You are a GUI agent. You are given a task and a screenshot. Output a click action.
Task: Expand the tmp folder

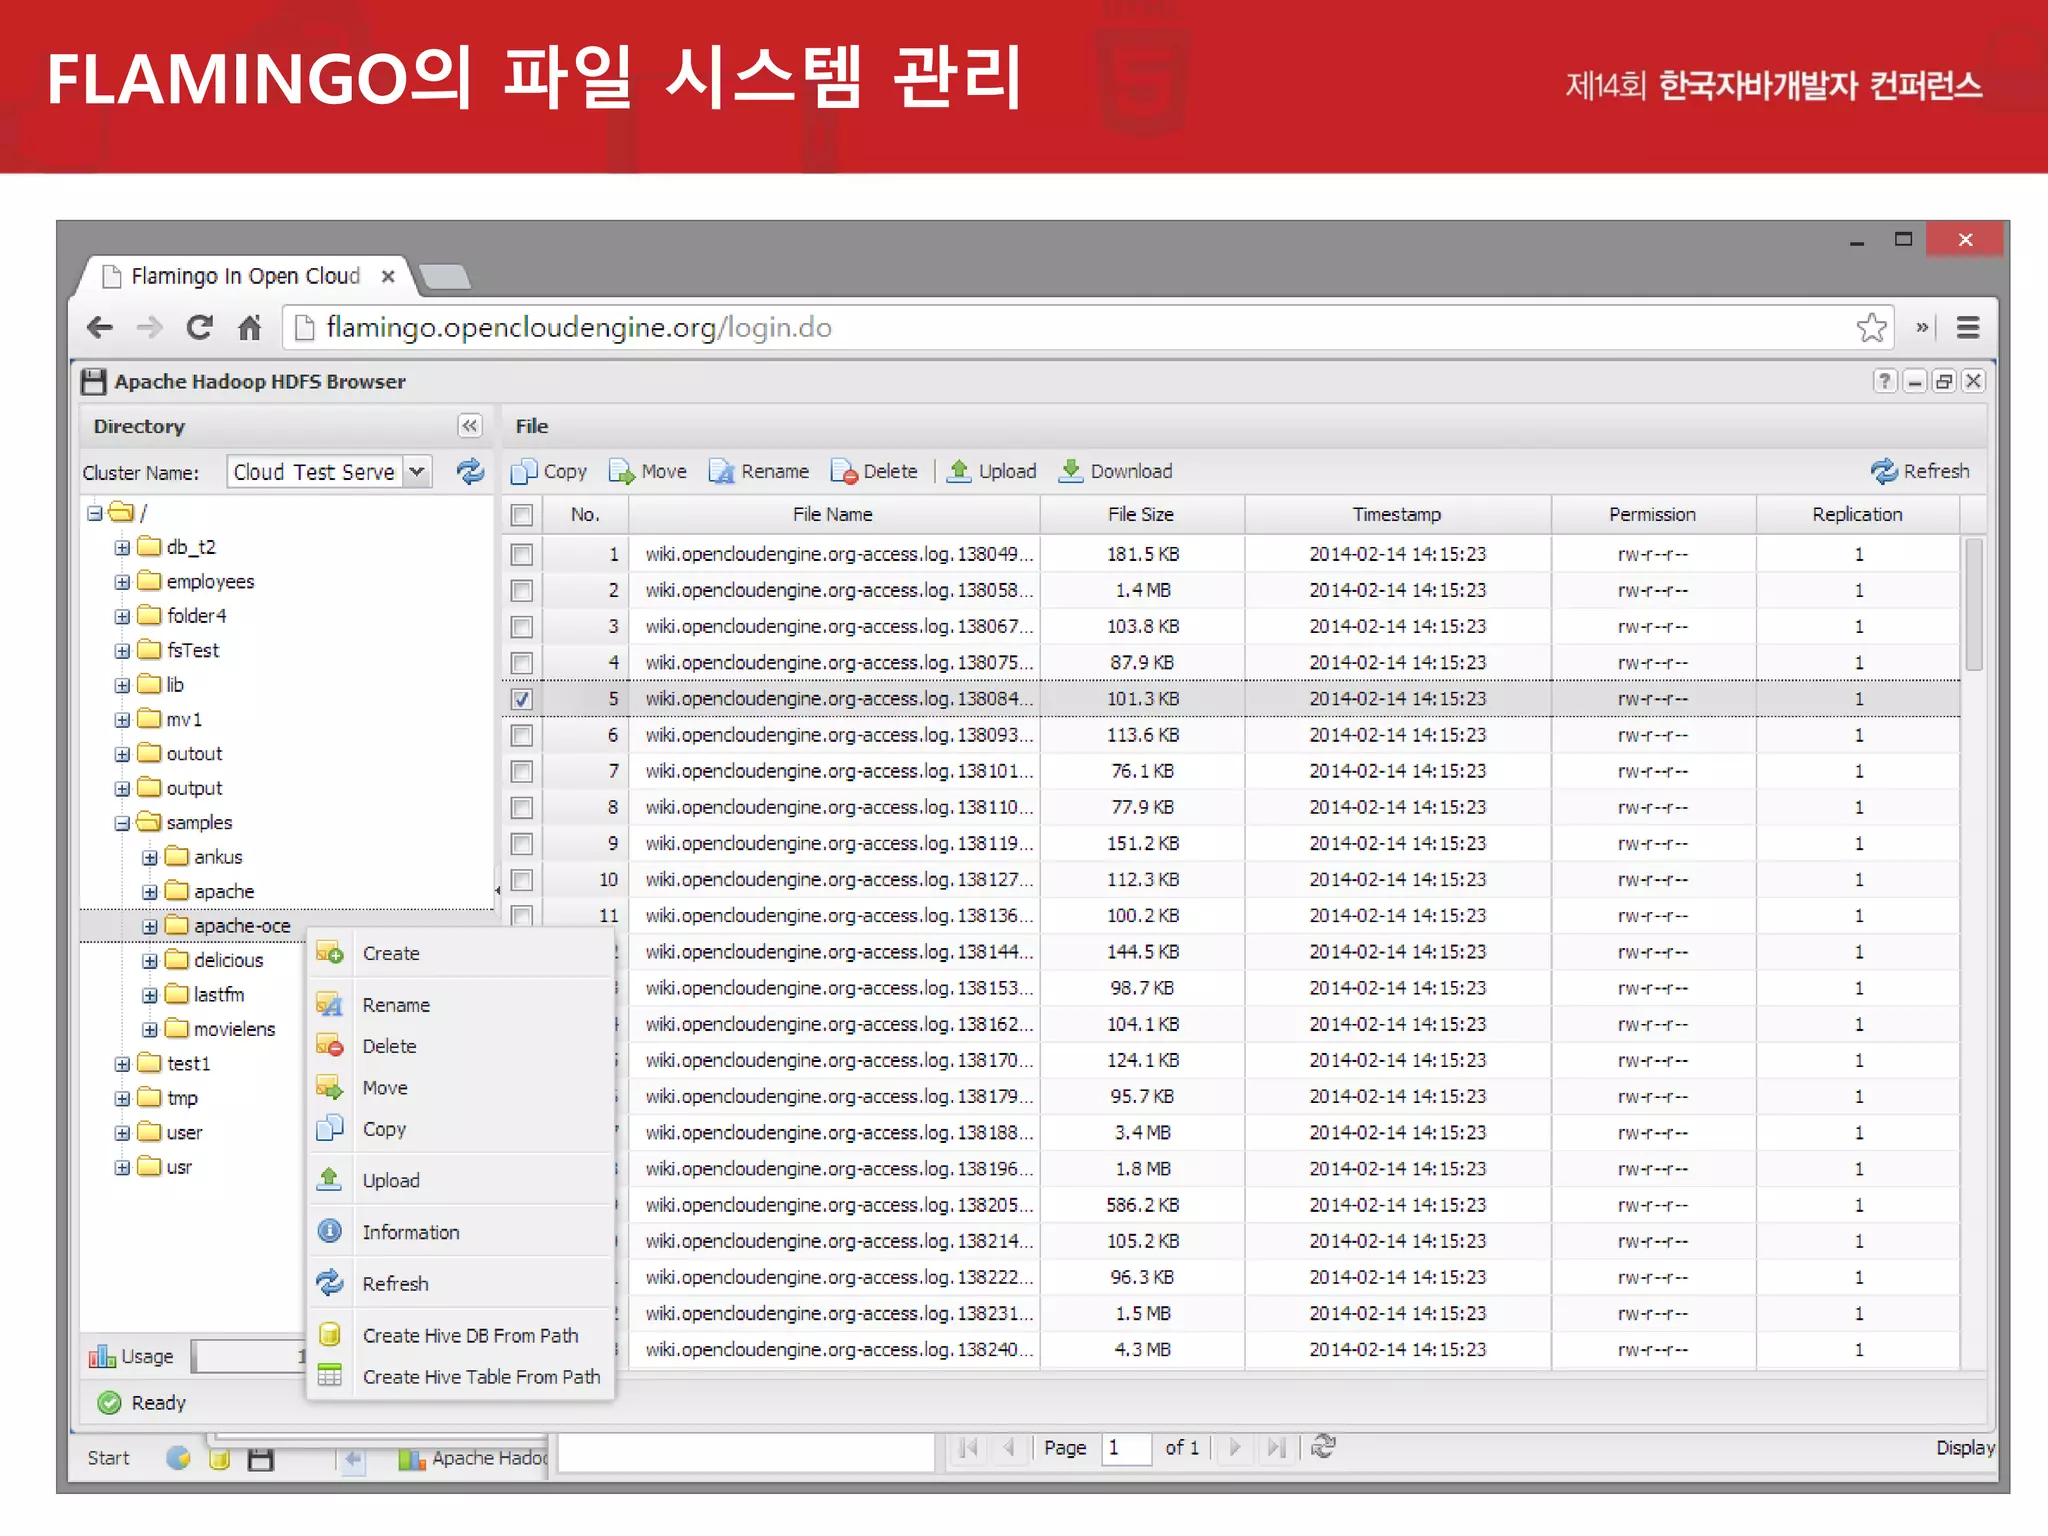pos(122,1098)
